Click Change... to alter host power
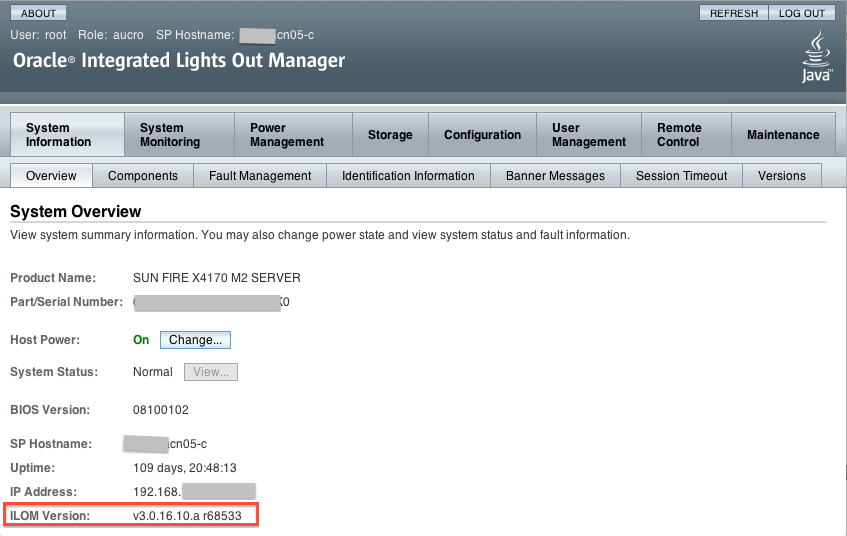Image resolution: width=847 pixels, height=536 pixels. click(195, 340)
